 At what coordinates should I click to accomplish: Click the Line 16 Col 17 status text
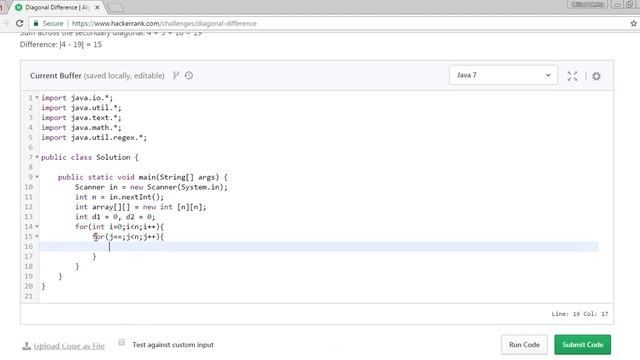[x=580, y=314]
